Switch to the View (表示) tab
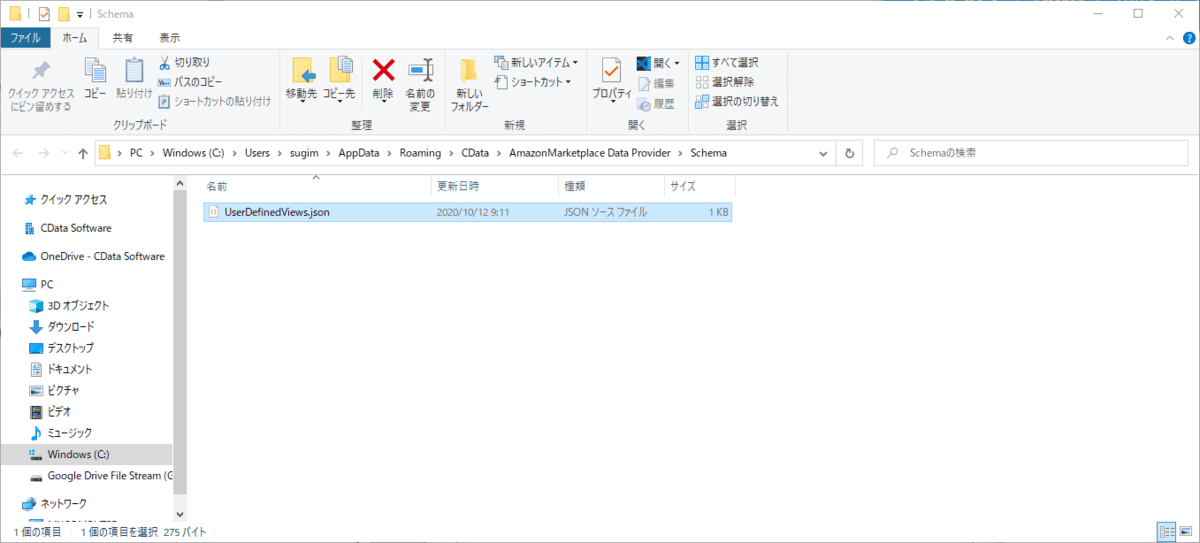 coord(170,37)
